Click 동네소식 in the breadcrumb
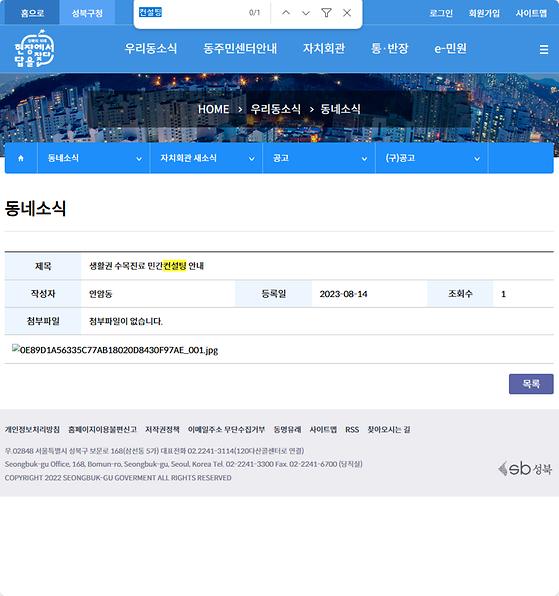The image size is (559, 596). point(340,109)
